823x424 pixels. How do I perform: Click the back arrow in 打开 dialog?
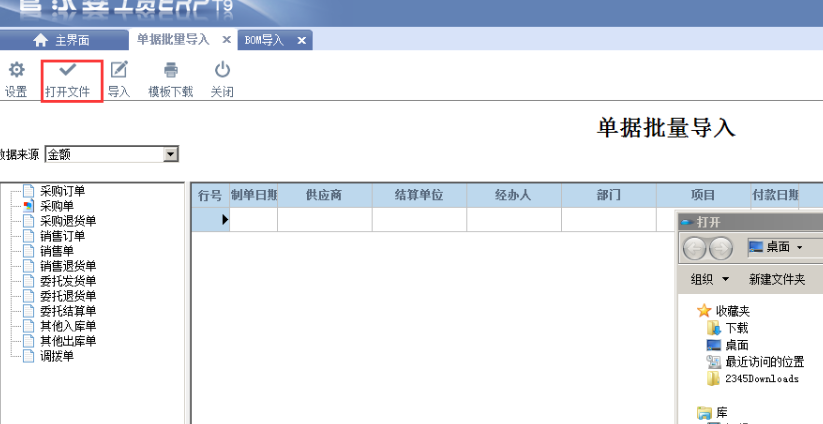point(695,248)
